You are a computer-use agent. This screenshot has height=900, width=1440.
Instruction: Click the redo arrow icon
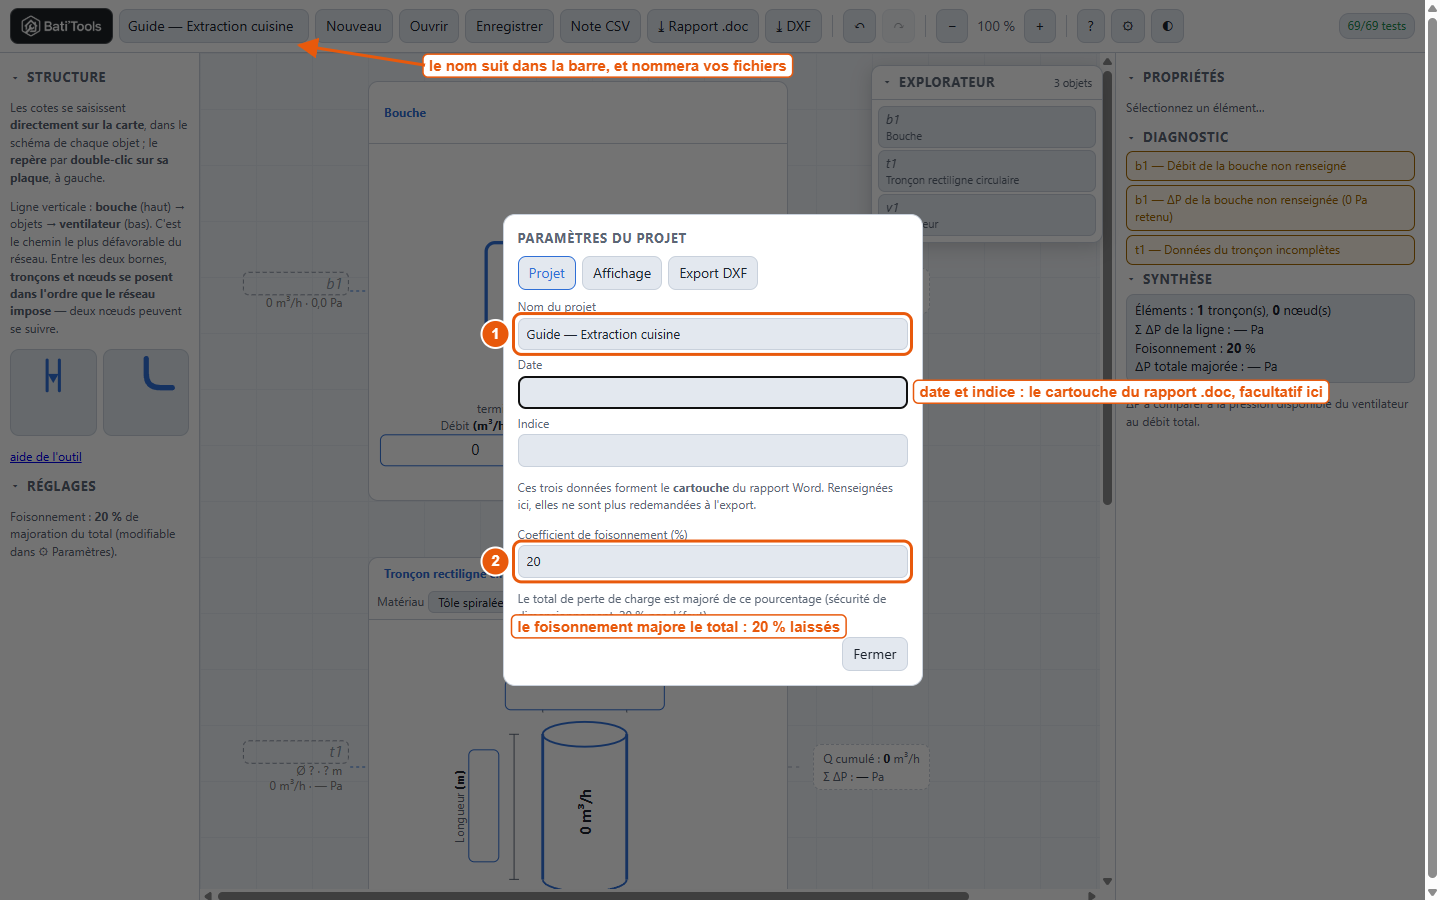point(898,26)
